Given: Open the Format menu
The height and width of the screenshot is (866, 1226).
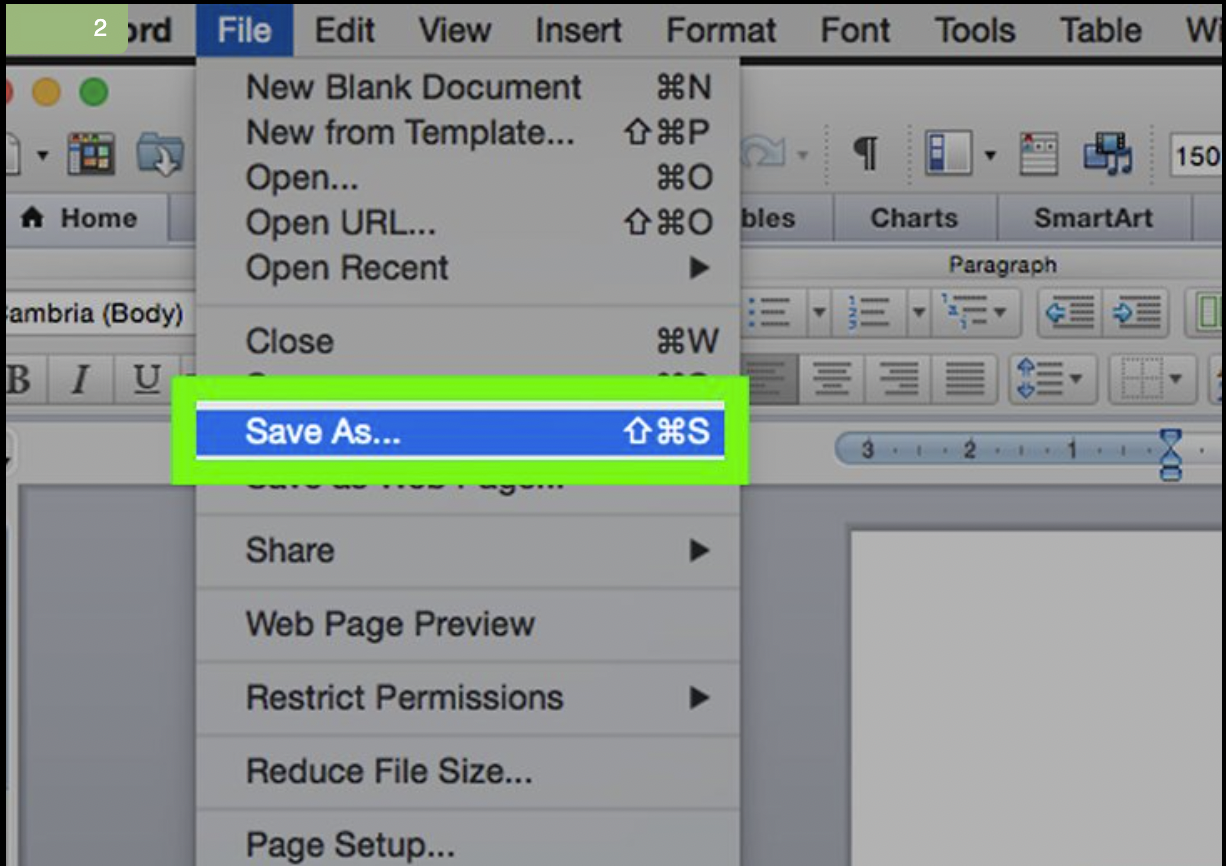Looking at the screenshot, I should [x=721, y=30].
